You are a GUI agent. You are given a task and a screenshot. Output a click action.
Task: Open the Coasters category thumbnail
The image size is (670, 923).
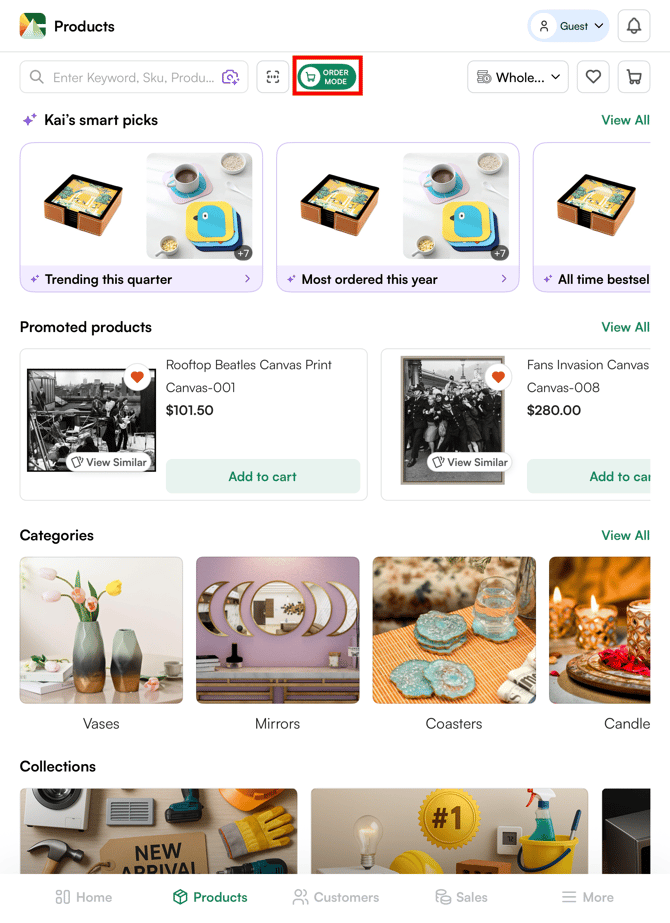[453, 630]
